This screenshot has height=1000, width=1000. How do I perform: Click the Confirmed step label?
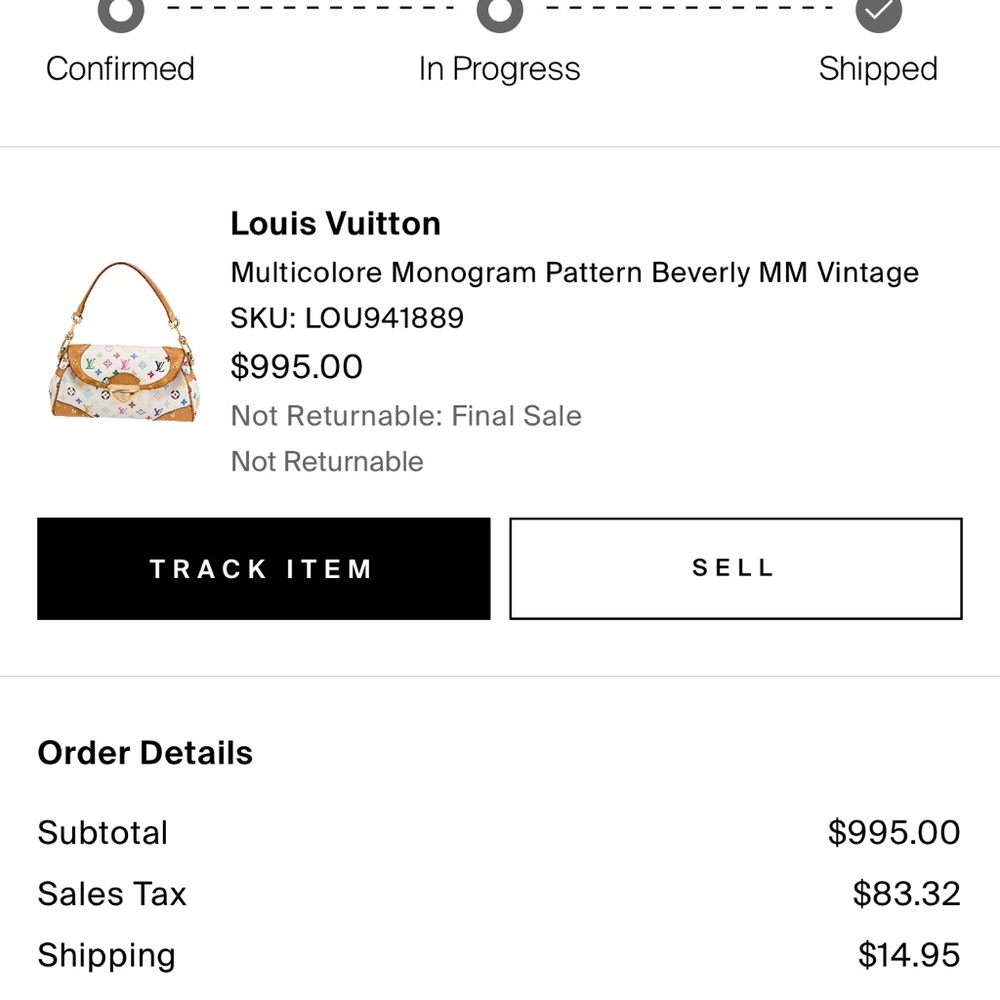[x=120, y=69]
